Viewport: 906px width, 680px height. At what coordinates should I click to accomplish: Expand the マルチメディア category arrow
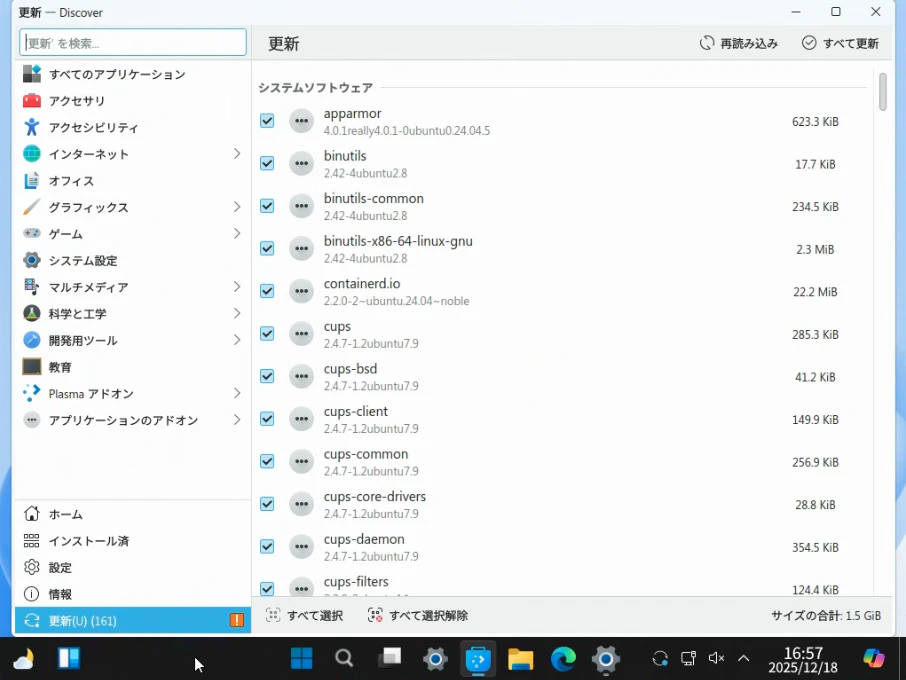[237, 287]
